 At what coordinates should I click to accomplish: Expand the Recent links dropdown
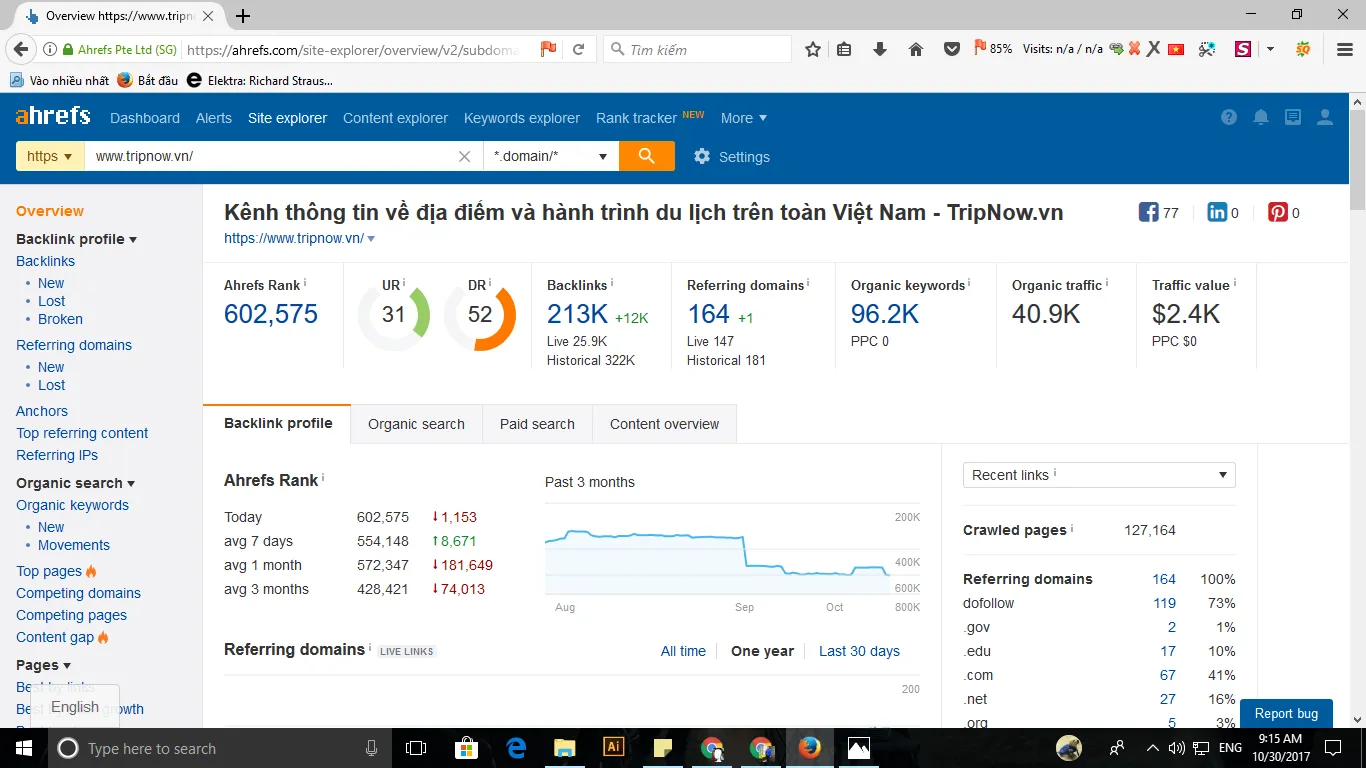click(x=1099, y=475)
